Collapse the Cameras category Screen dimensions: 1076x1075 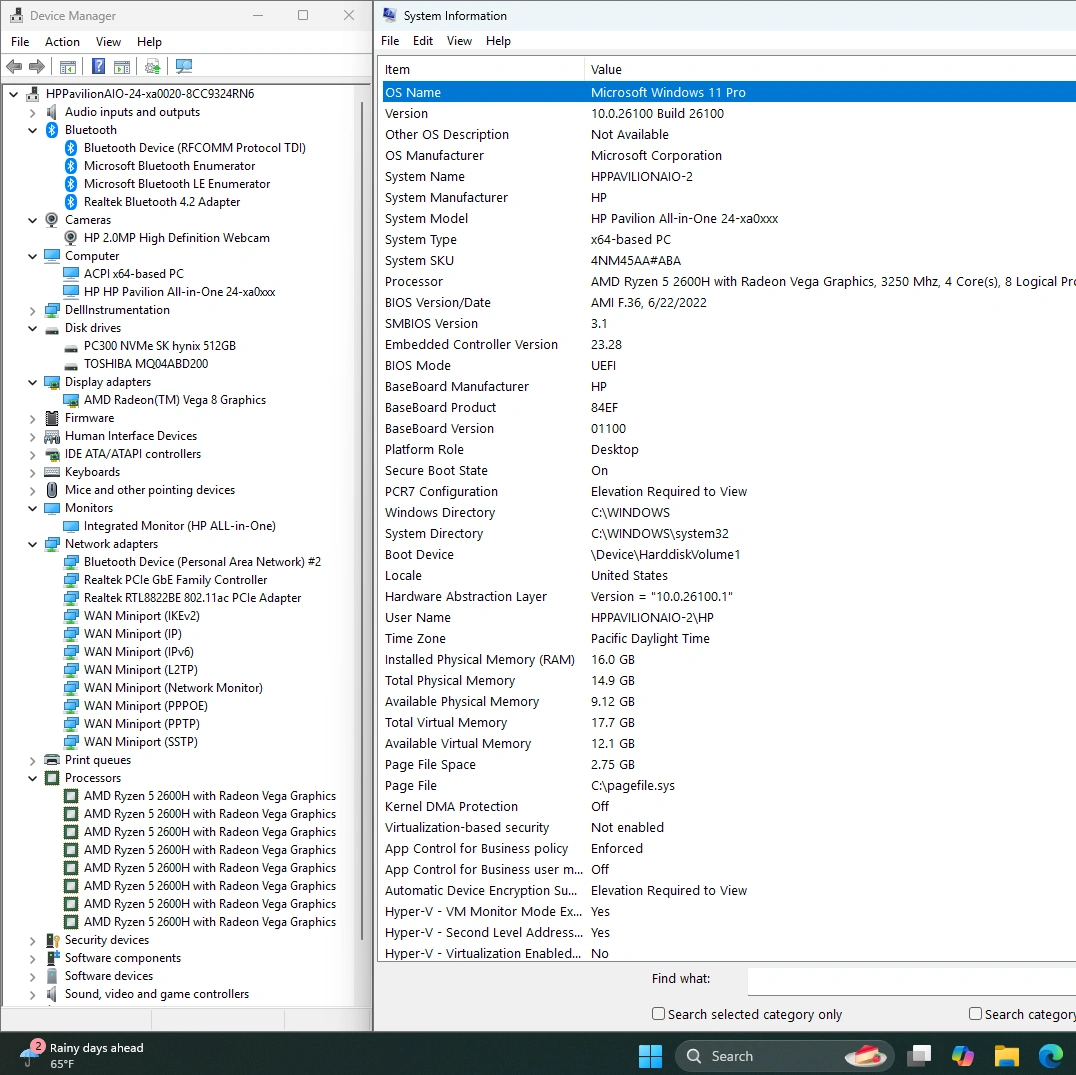click(32, 220)
